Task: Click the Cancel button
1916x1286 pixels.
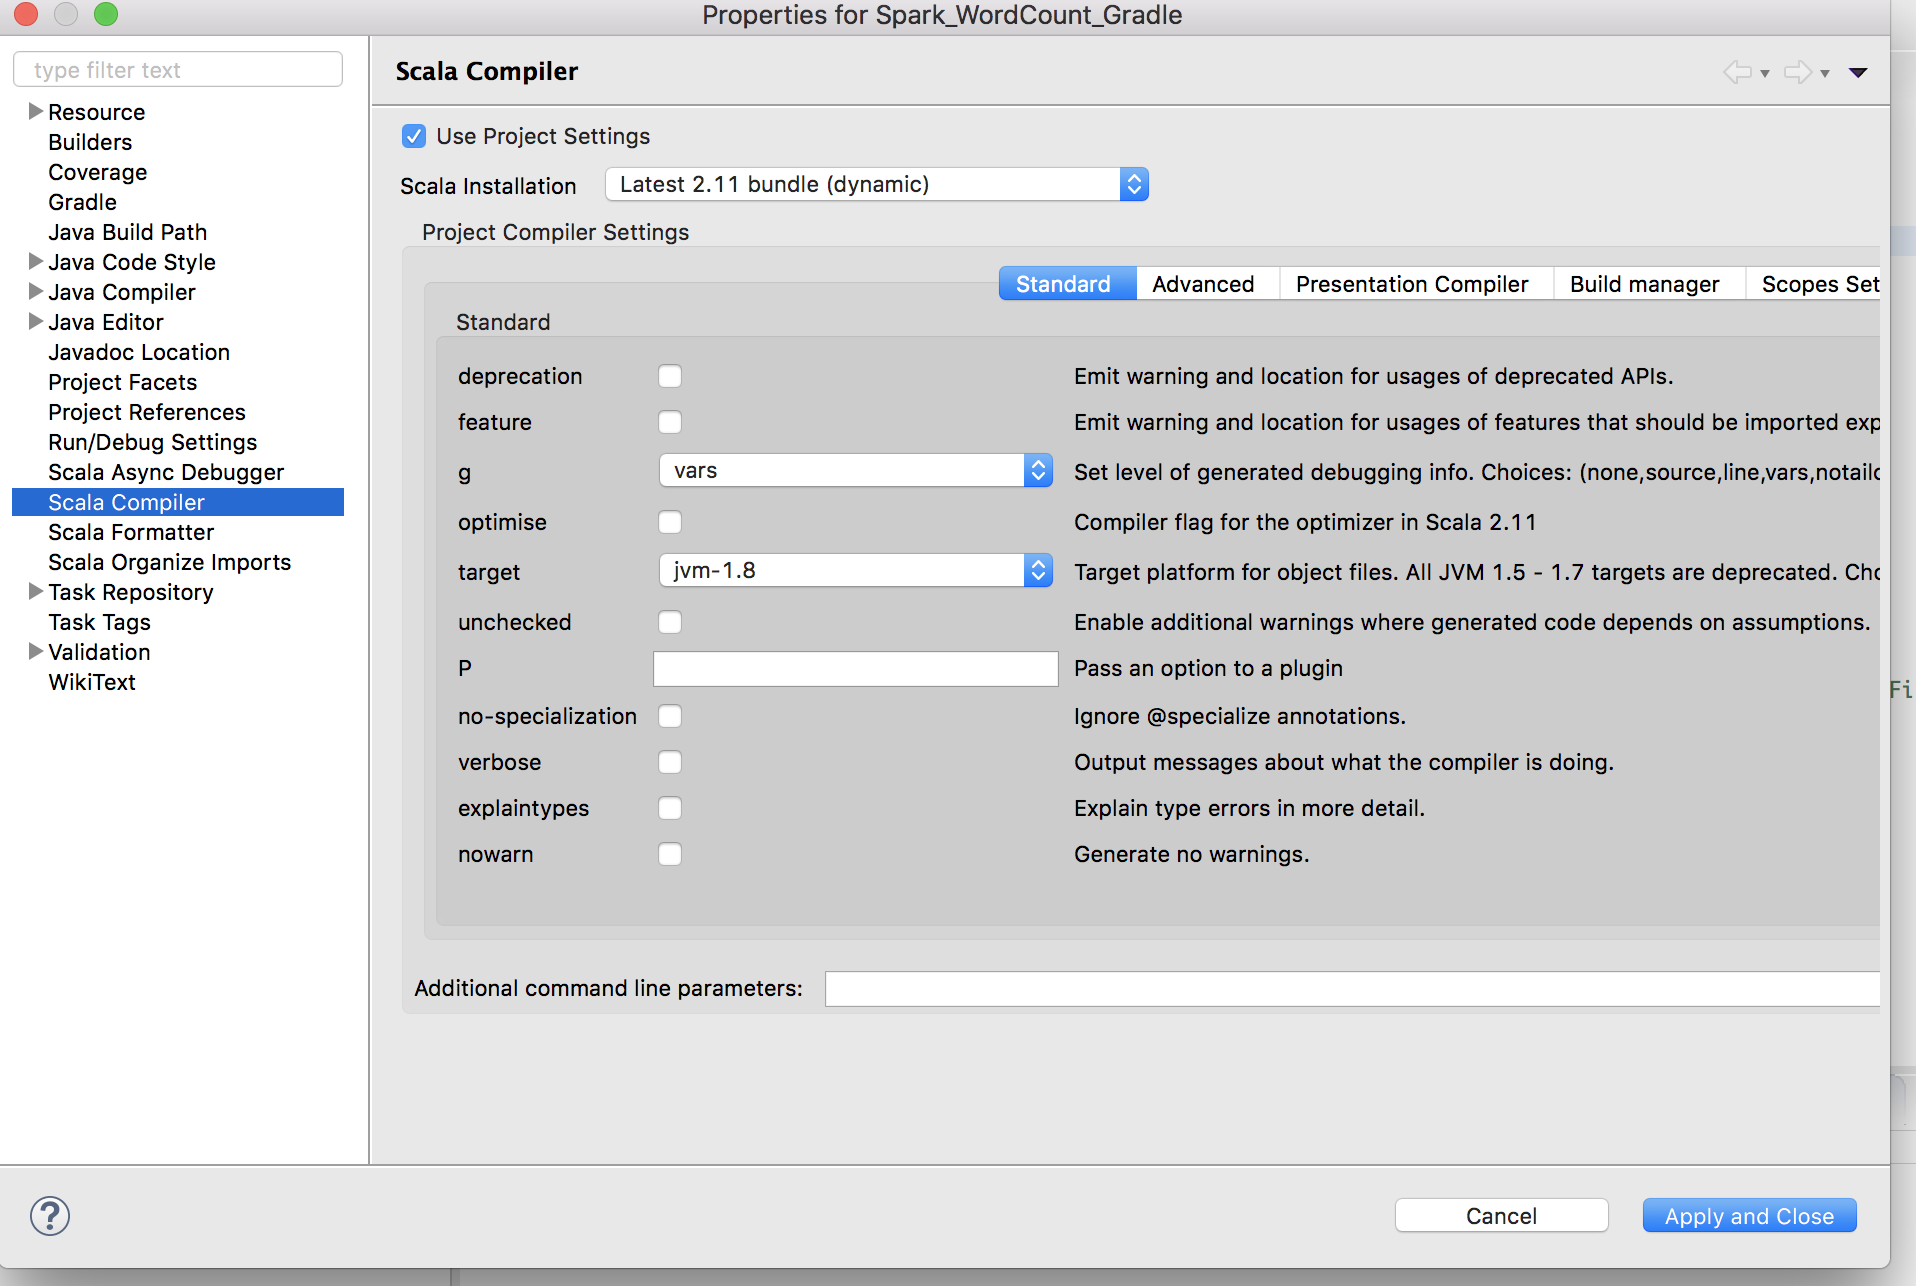Action: (1501, 1216)
